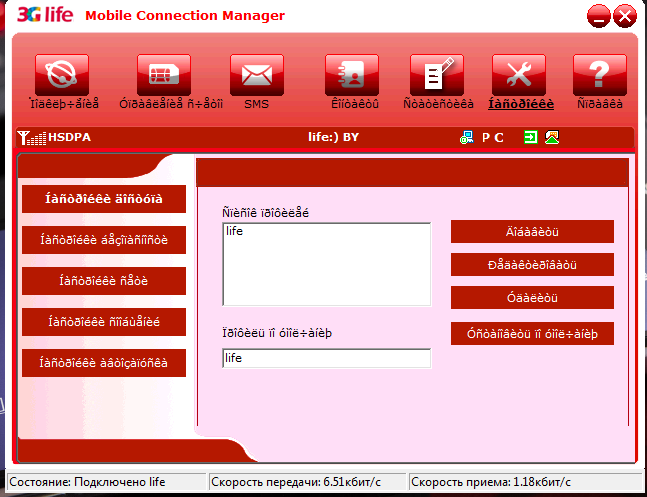Click the SMS label under the envelope
This screenshot has height=497, width=647.
(x=256, y=104)
